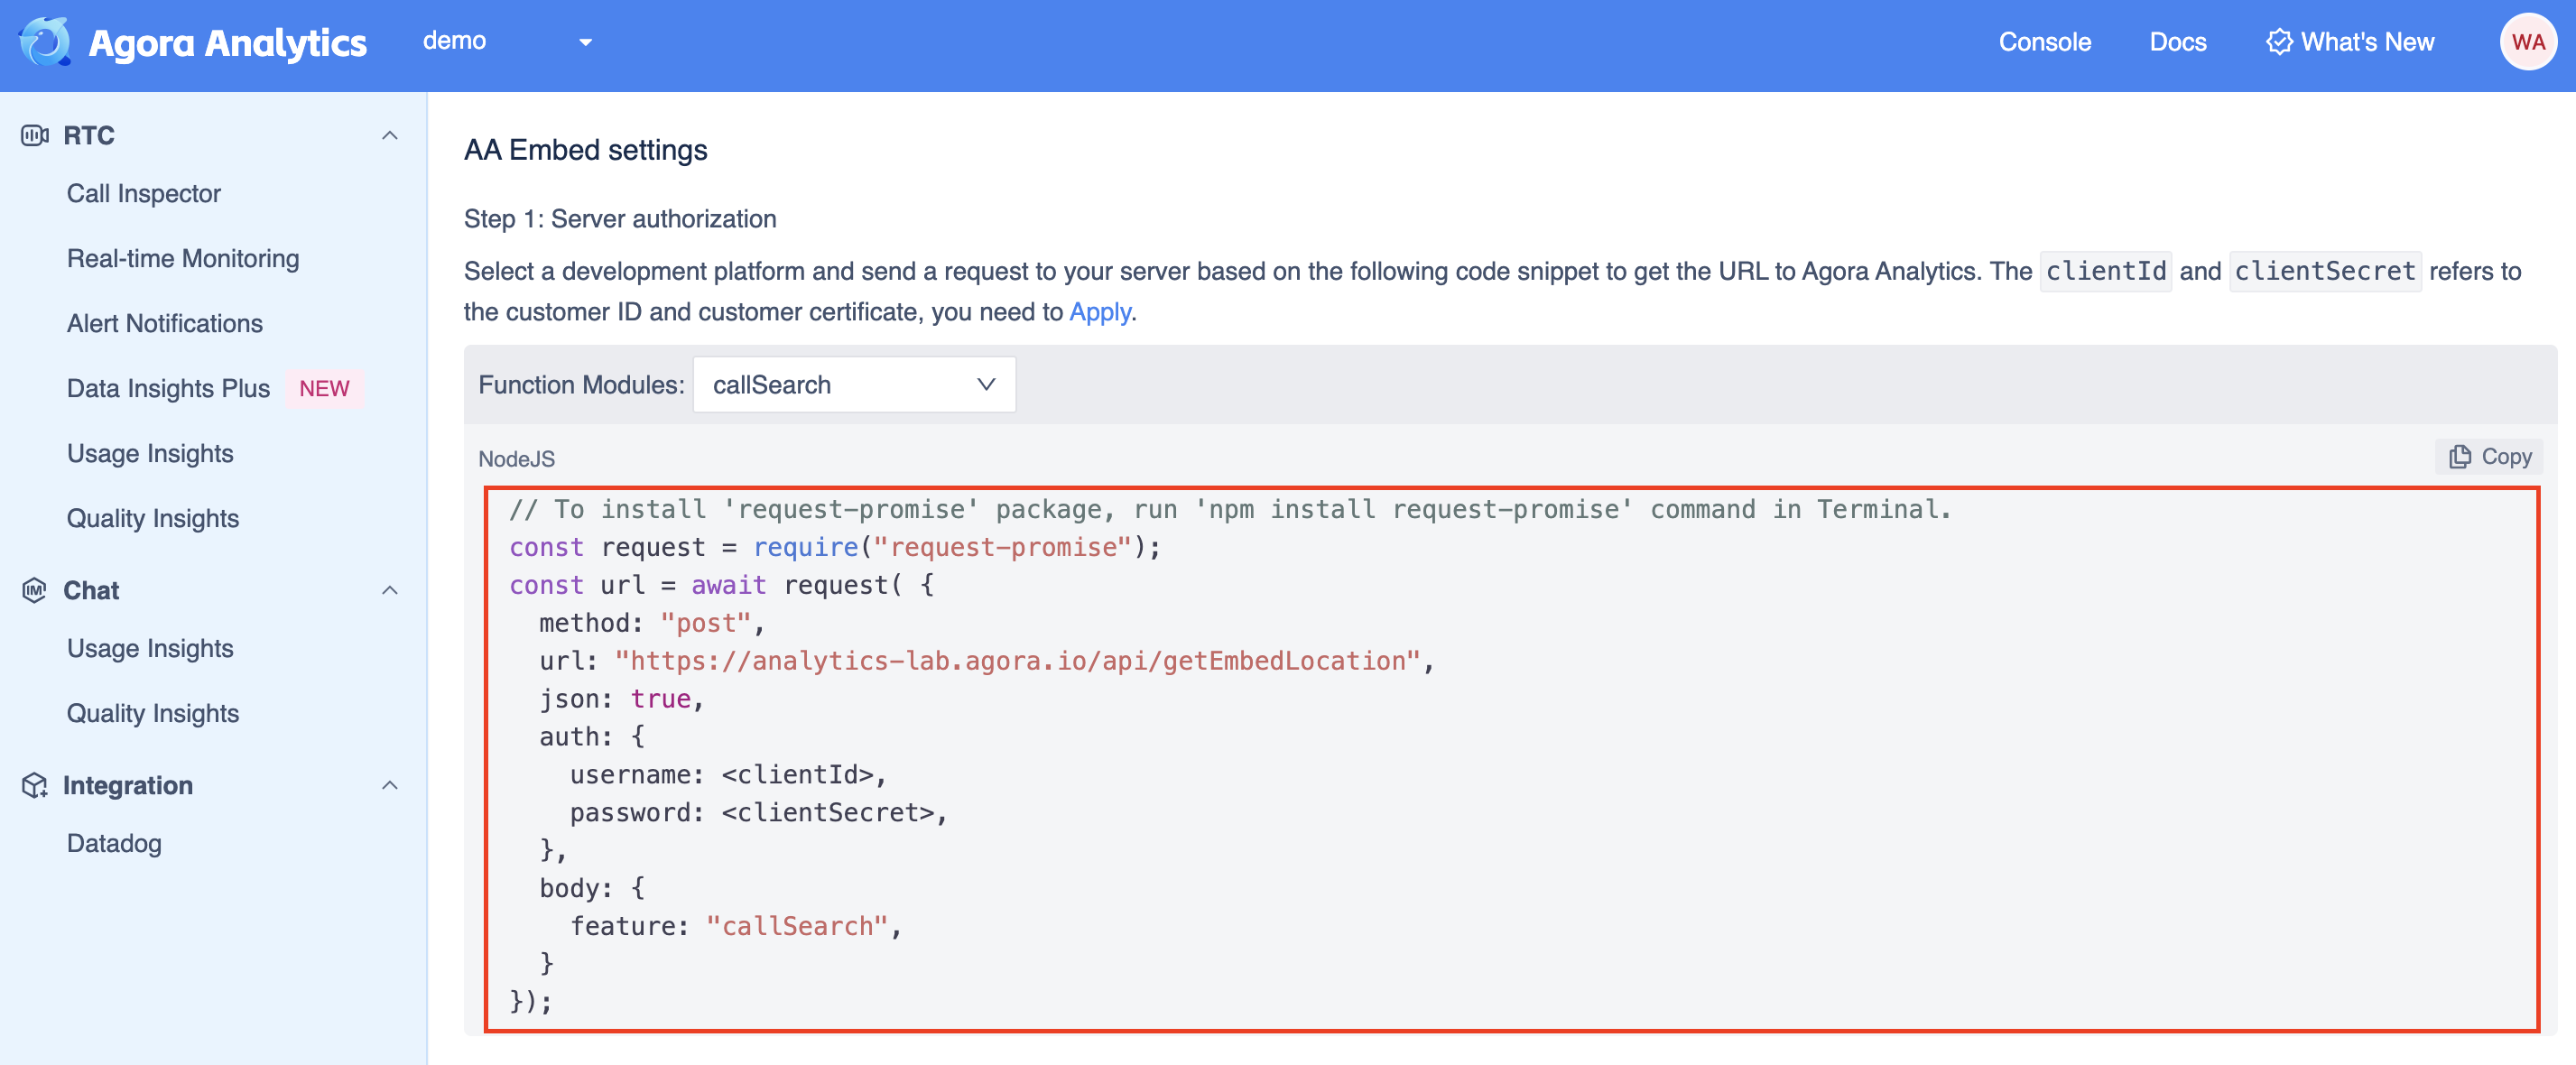Click the What's New badge icon
The image size is (2576, 1065).
[x=2278, y=42]
